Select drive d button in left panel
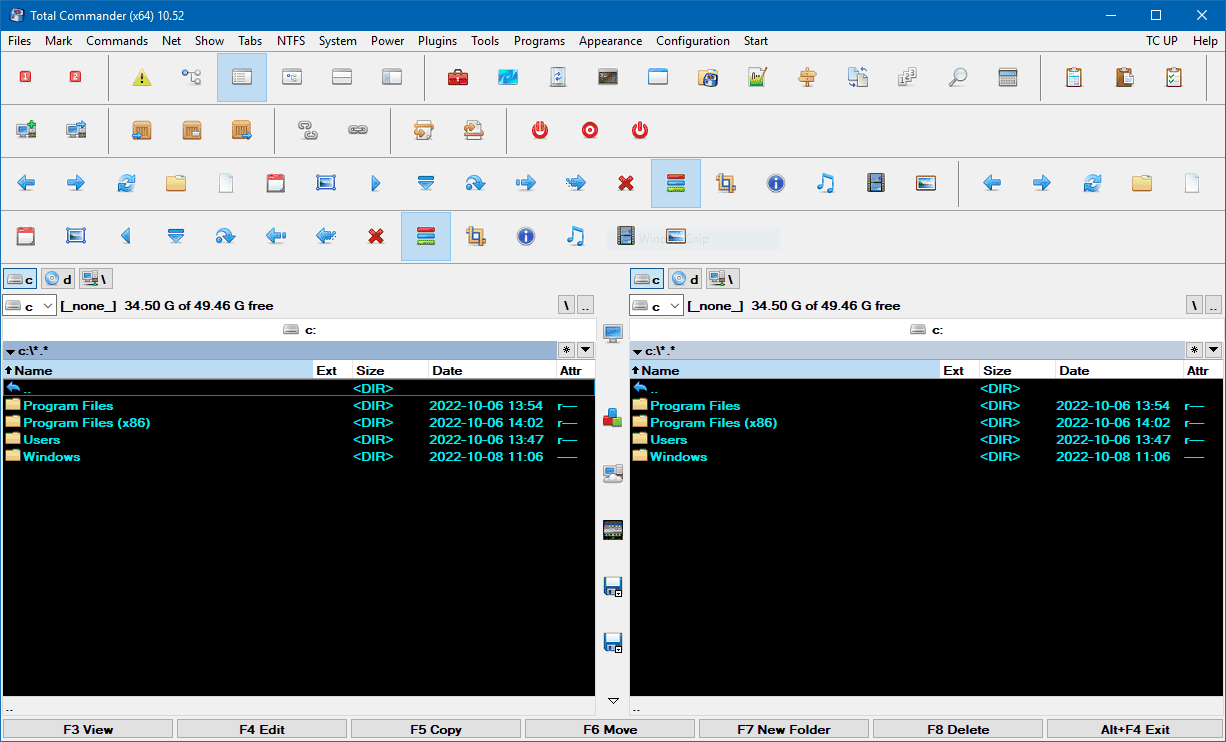 point(59,279)
